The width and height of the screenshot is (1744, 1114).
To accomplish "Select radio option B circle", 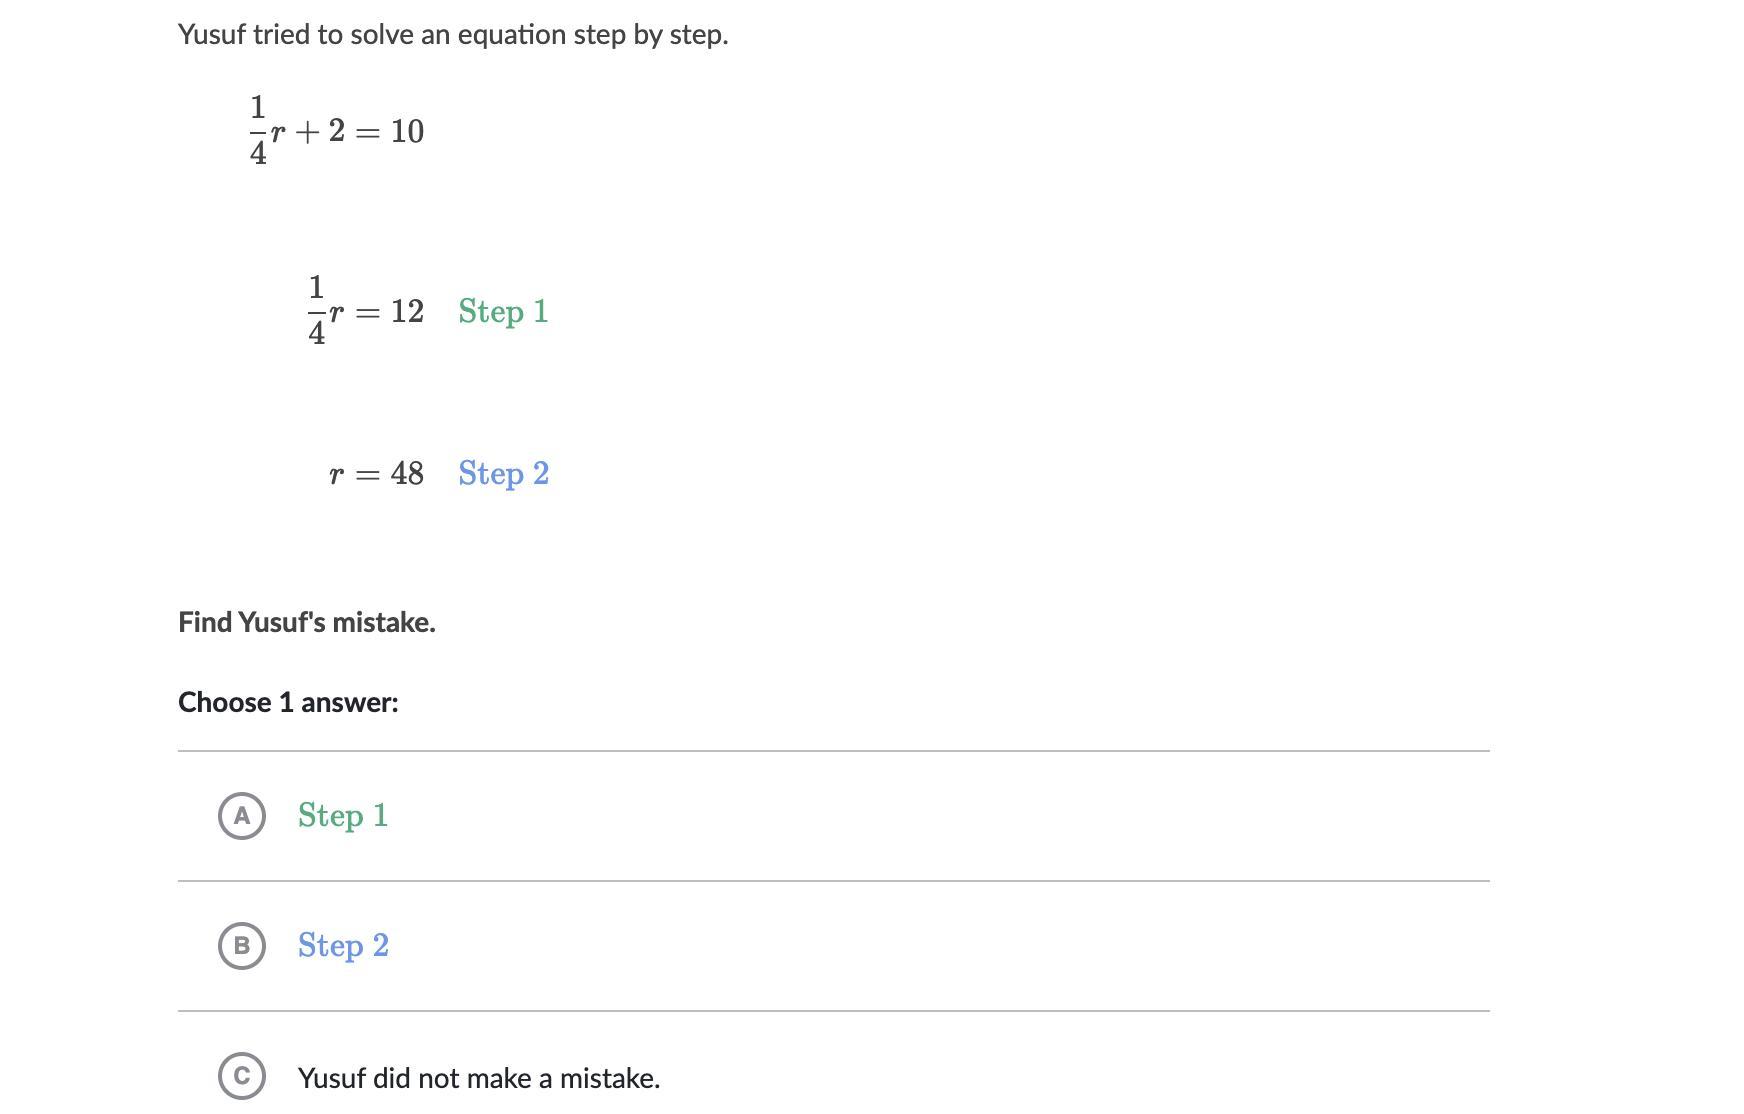I will point(241,946).
